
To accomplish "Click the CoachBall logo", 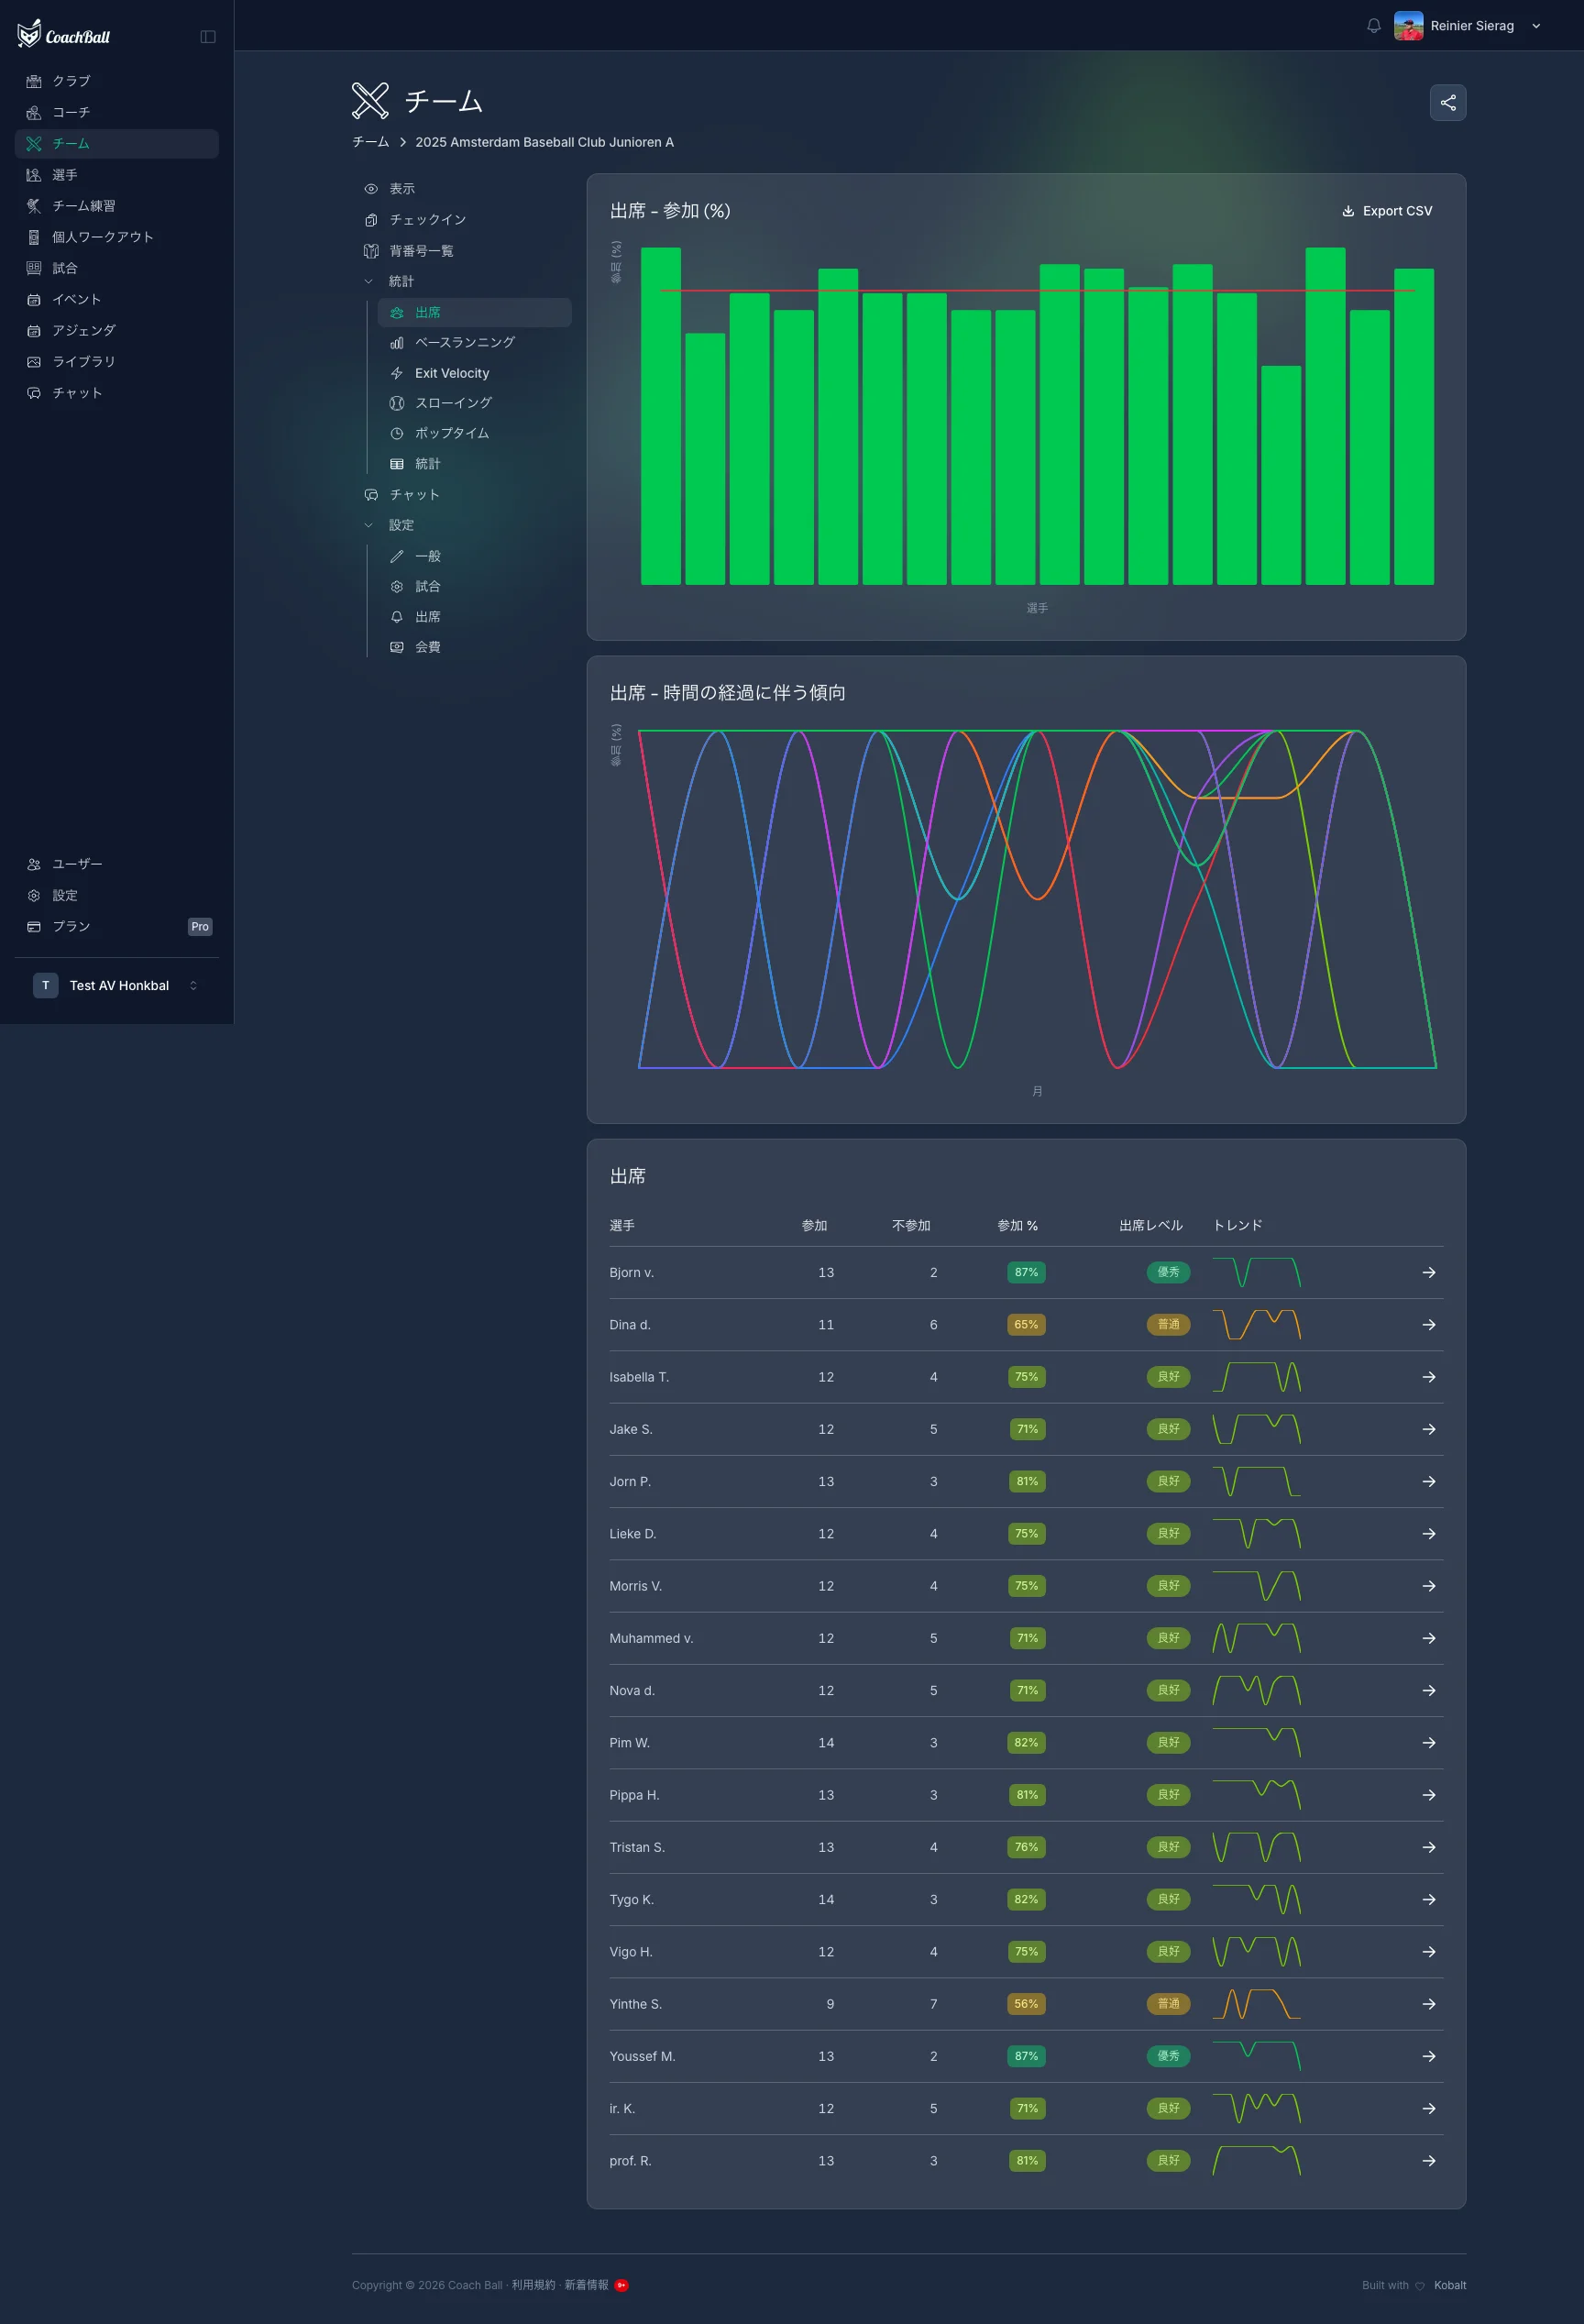I will click(64, 35).
